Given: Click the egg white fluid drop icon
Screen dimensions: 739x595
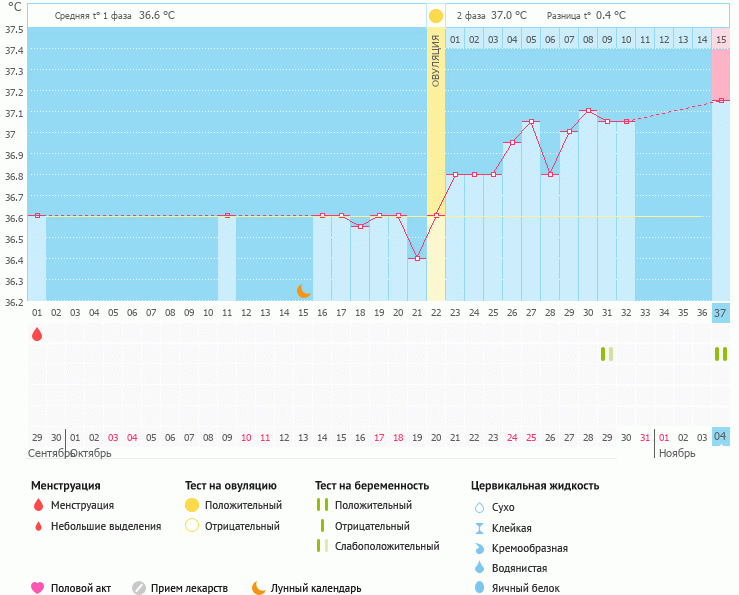Looking at the screenshot, I should click(479, 588).
